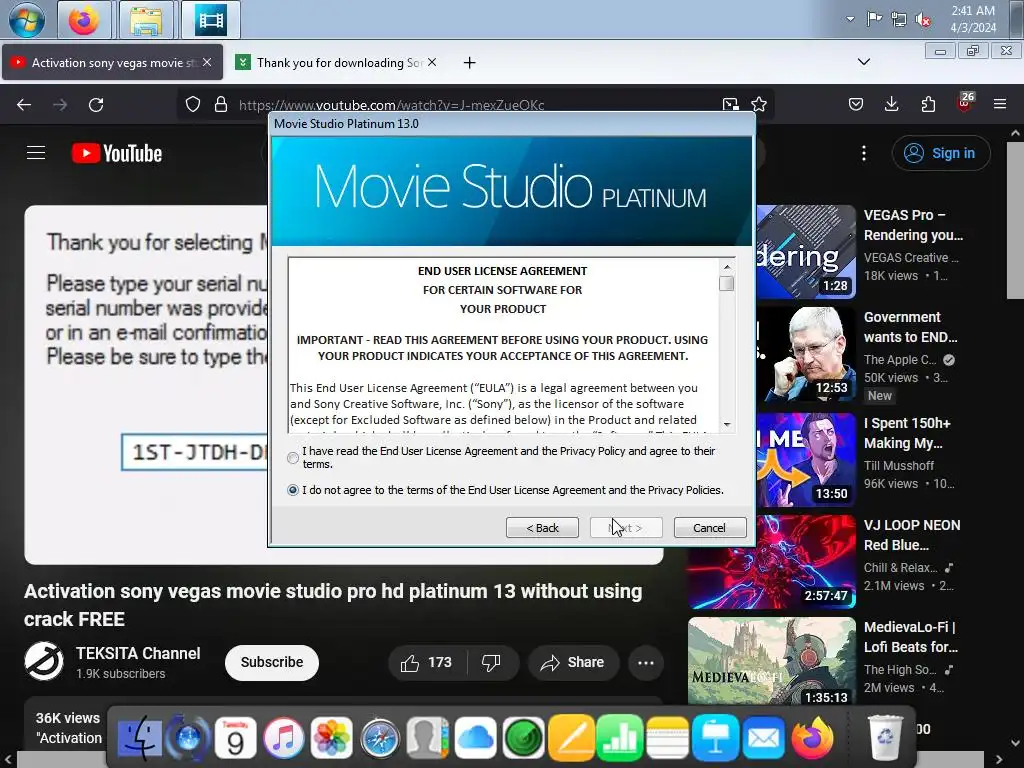
Task: Click the Firefox icon in the dock
Action: [x=812, y=739]
